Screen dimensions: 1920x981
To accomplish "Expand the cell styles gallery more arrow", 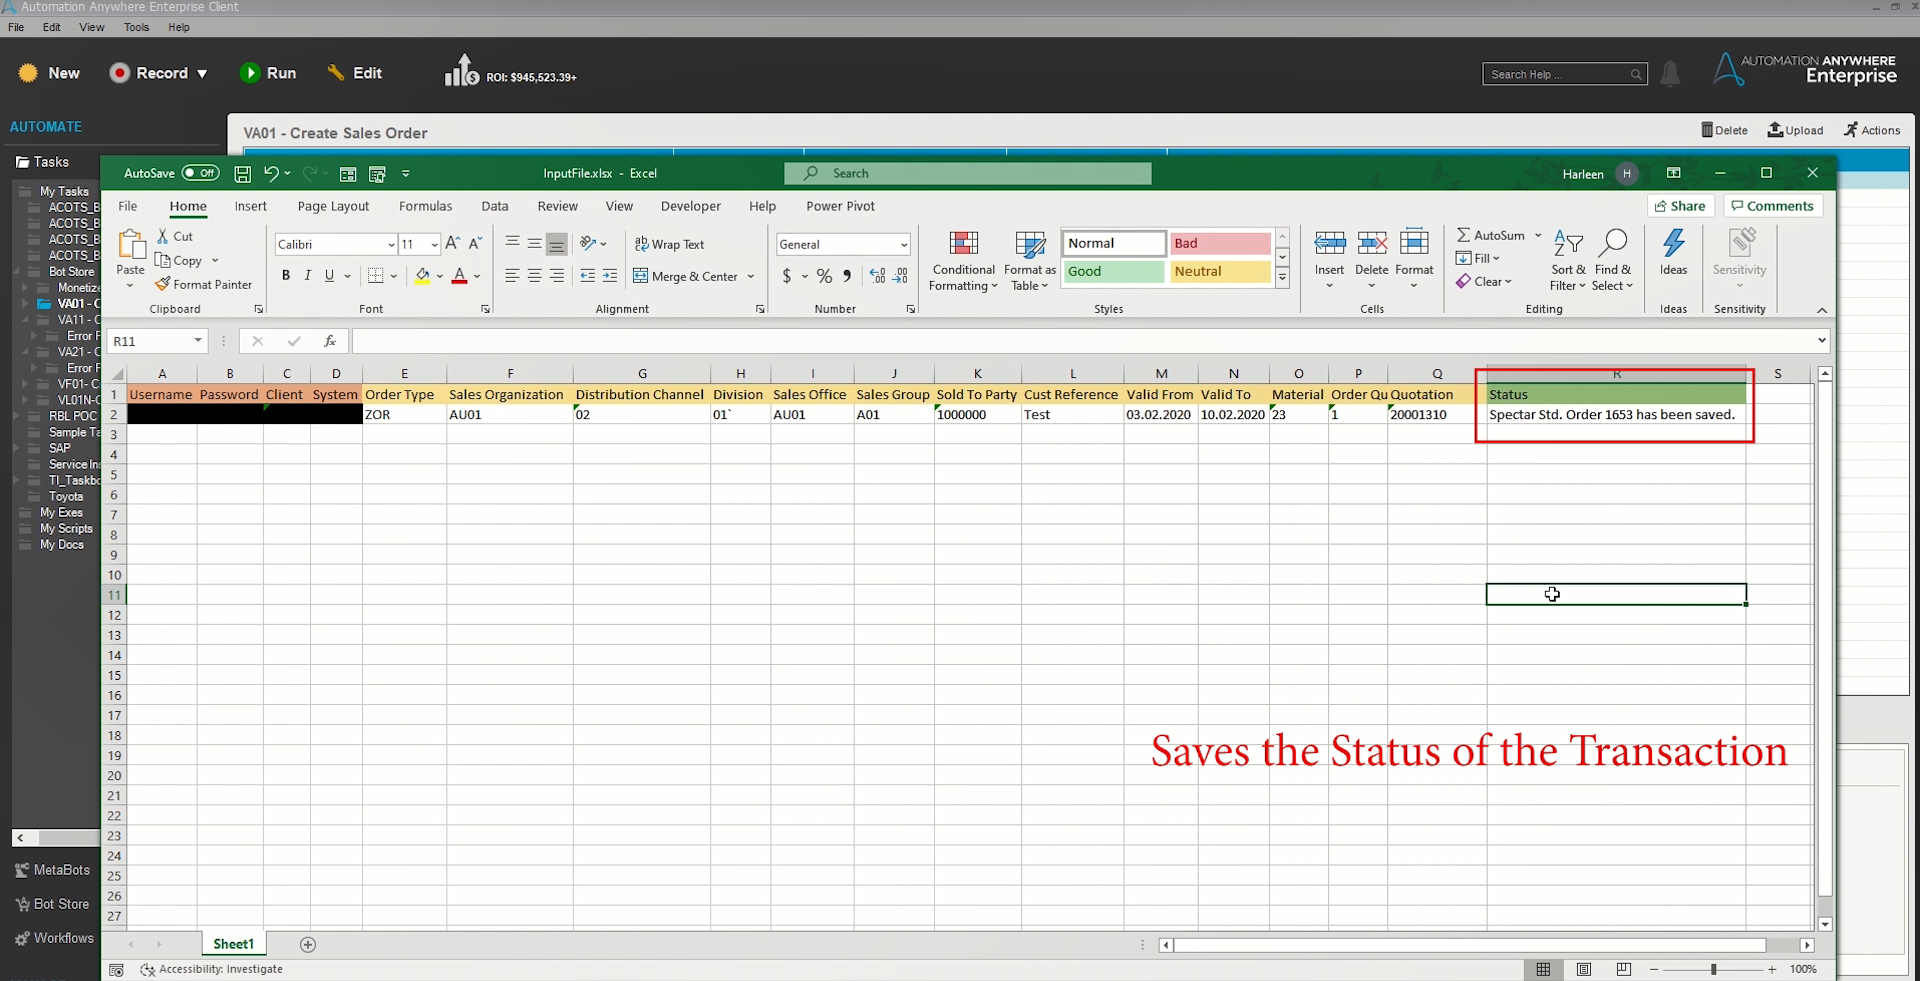I will [x=1282, y=278].
